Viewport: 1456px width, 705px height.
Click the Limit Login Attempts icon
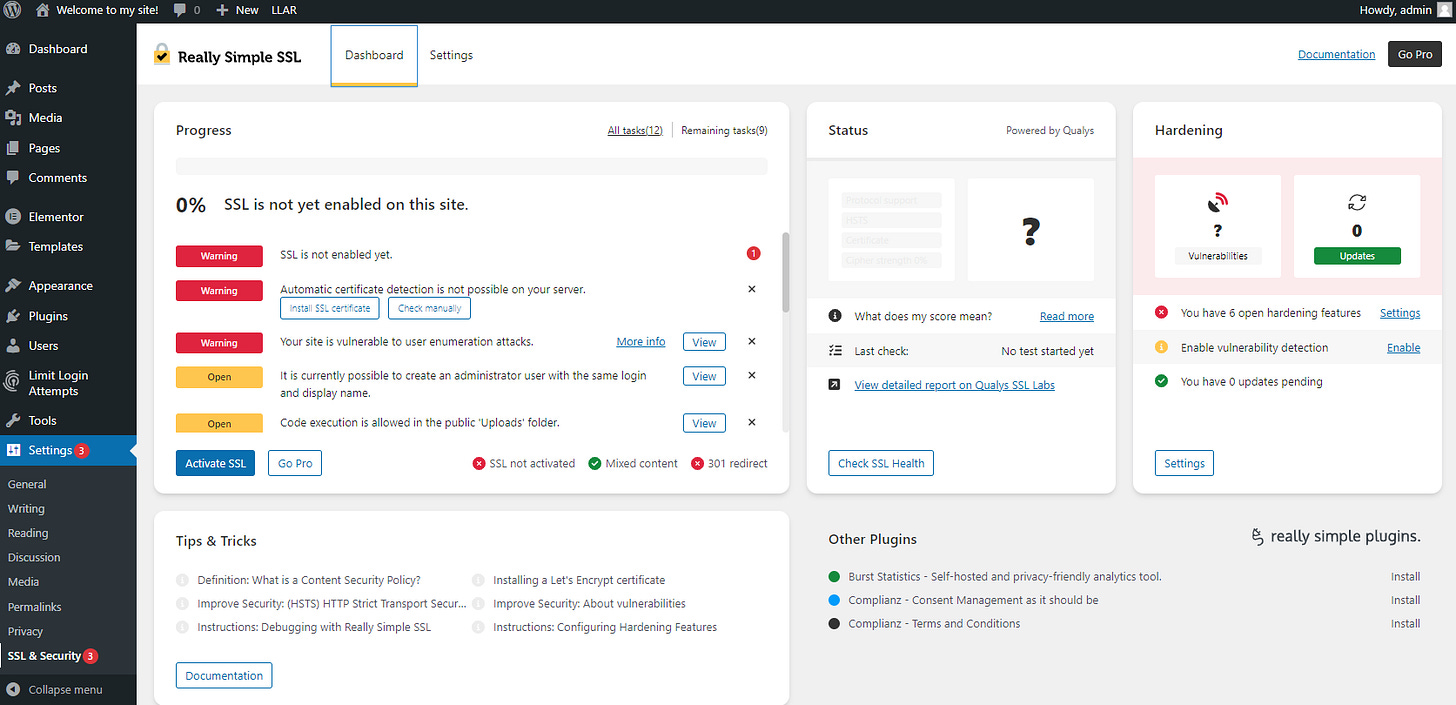[13, 381]
